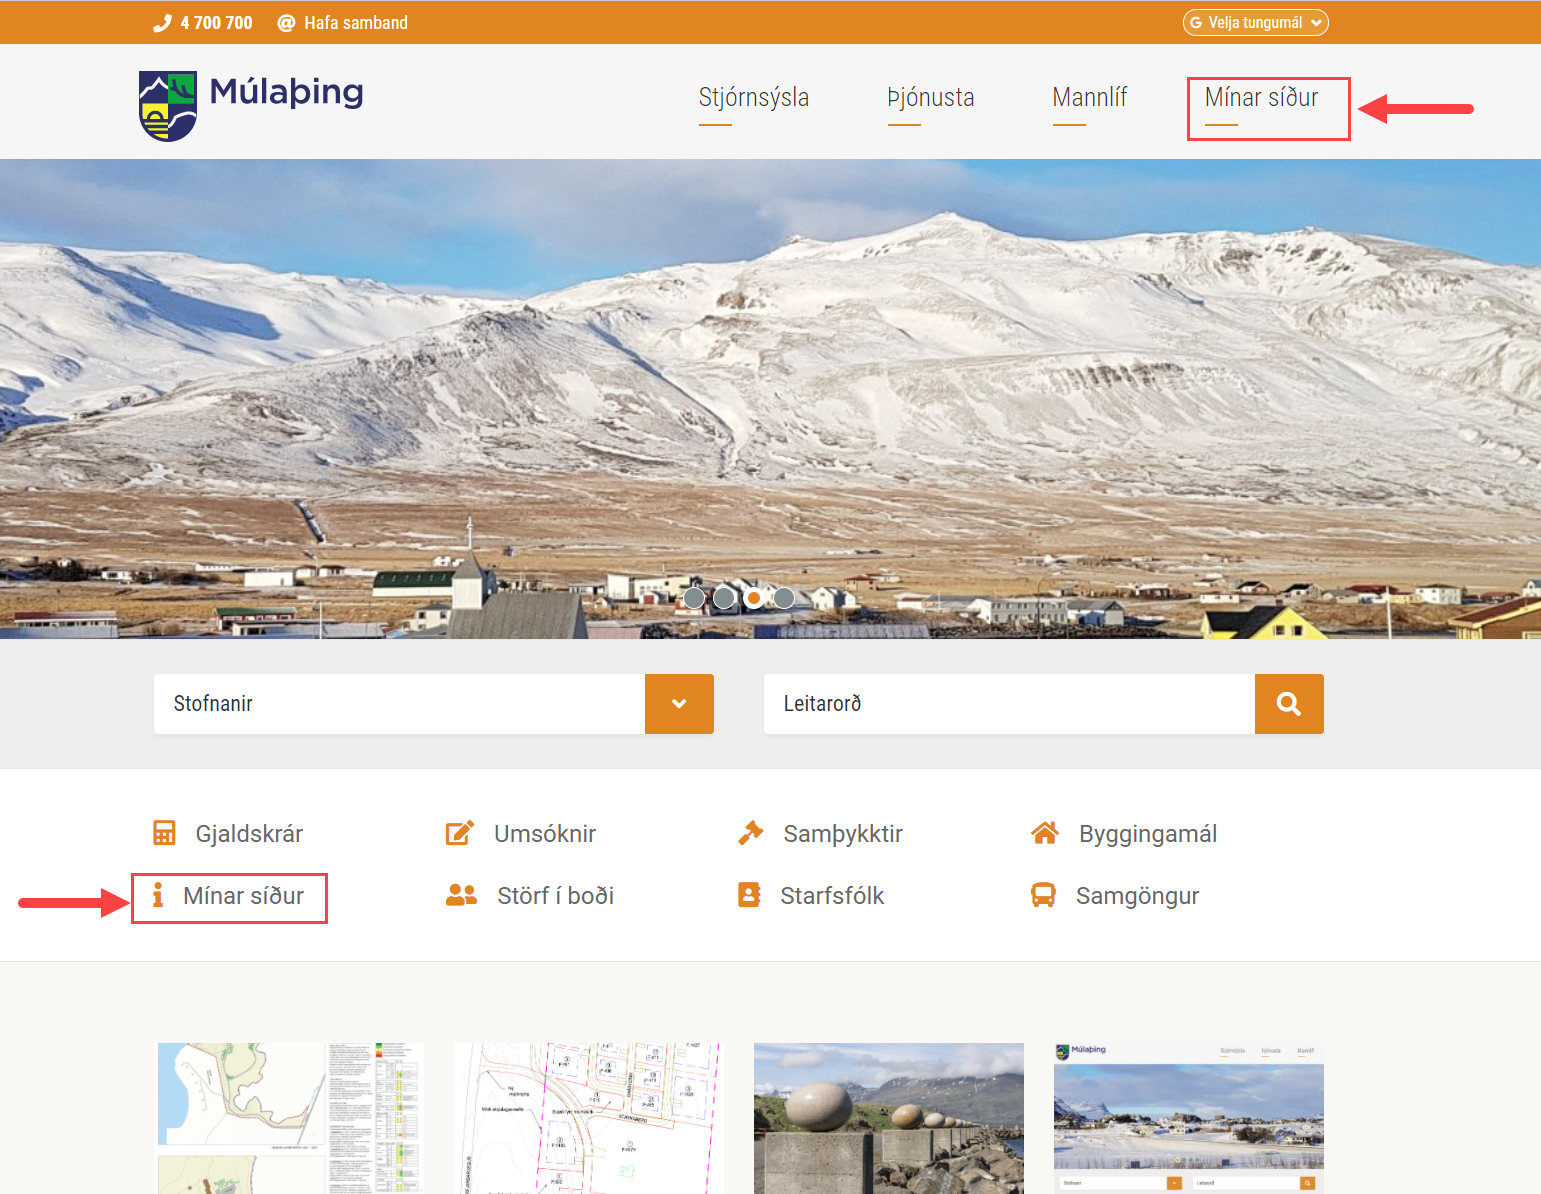Select the second carousel slide dot

point(724,598)
